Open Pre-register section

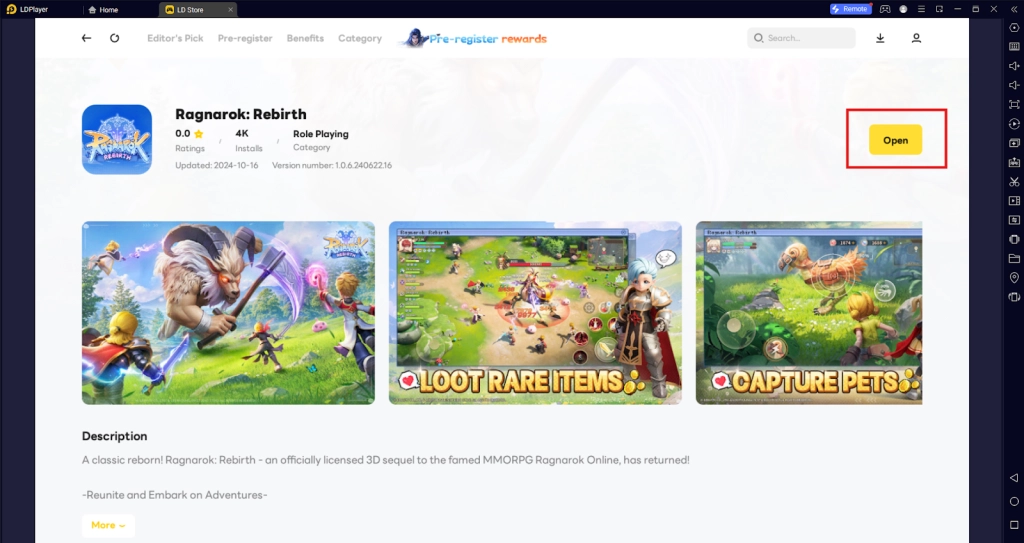click(245, 38)
